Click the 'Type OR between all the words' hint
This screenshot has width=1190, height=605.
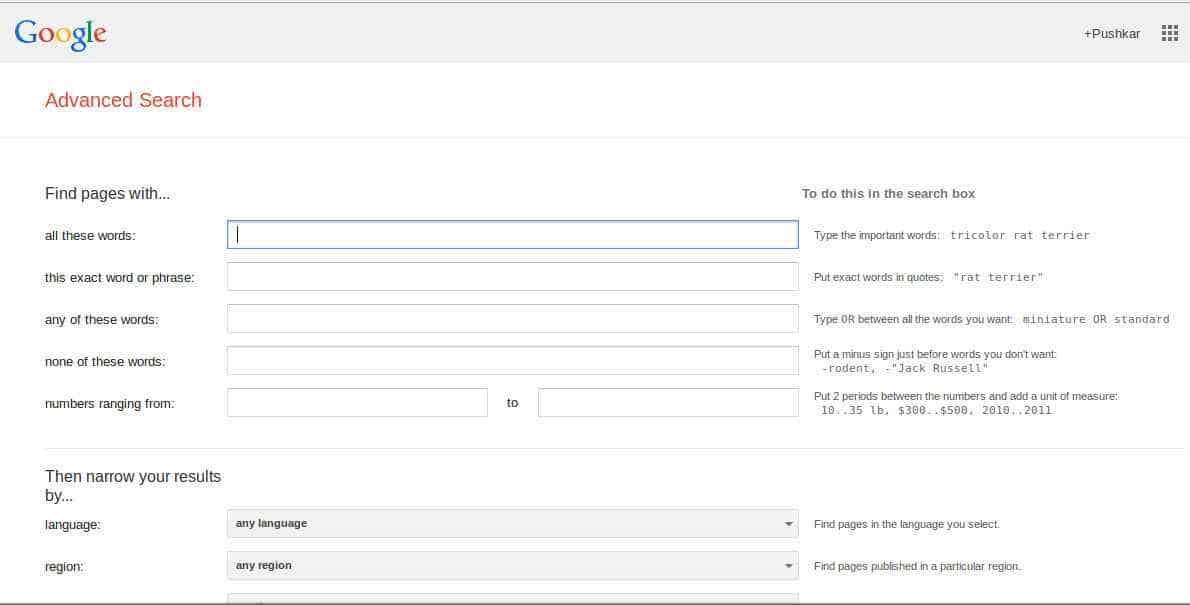pyautogui.click(x=913, y=320)
